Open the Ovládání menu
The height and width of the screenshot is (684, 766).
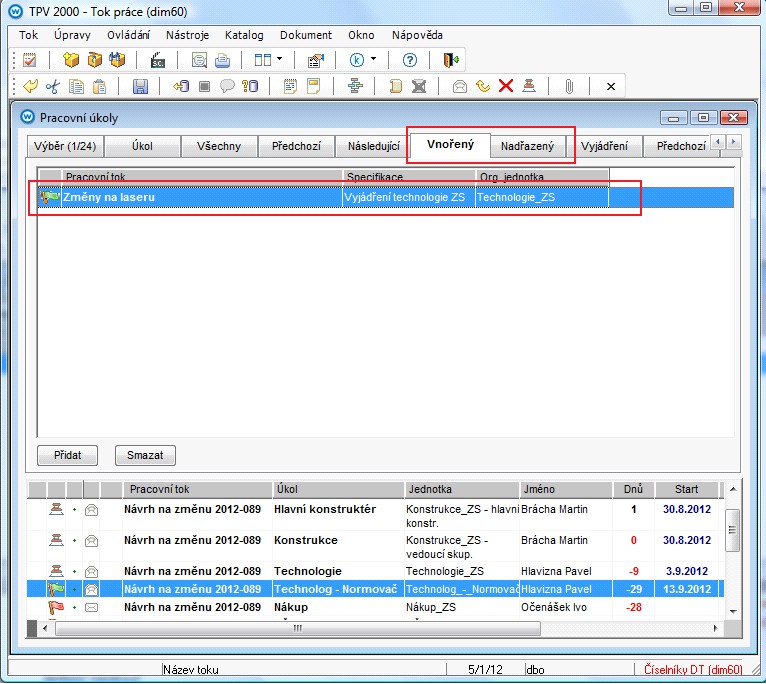point(128,35)
